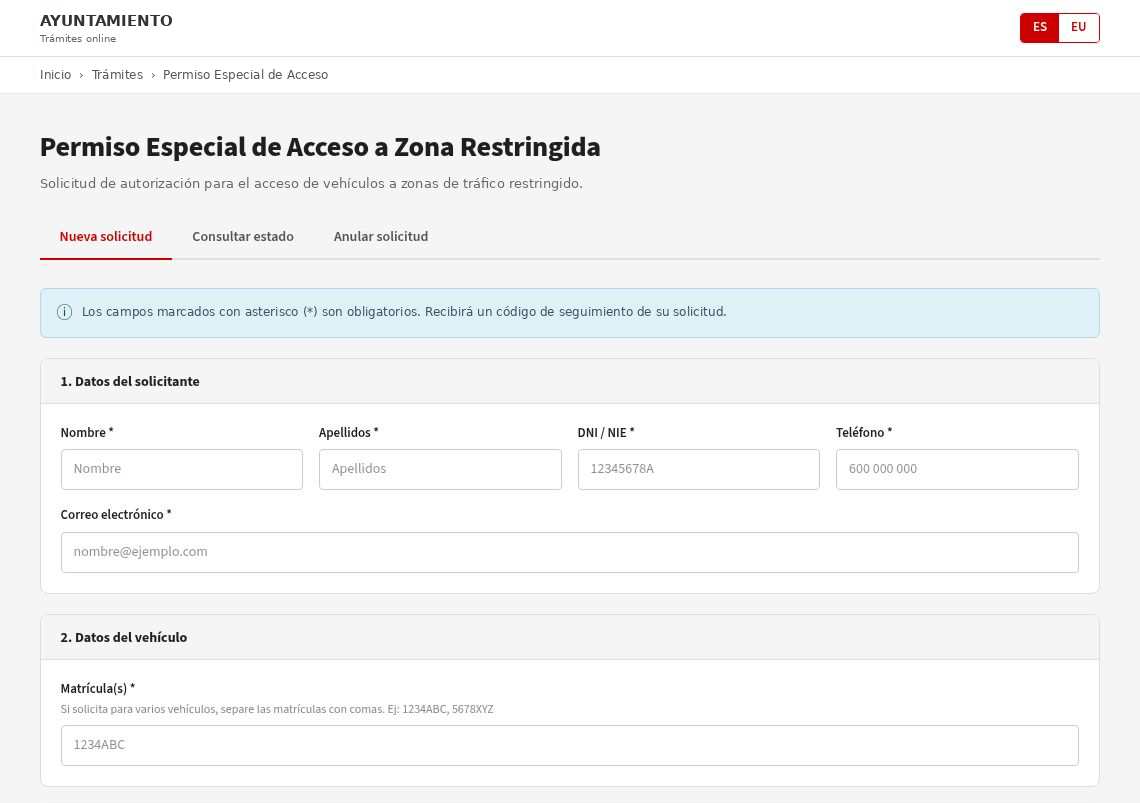Click the matrículas hint text 'Si solicita para varios vehículos'
Viewport: 1140px width, 803px height.
[277, 709]
